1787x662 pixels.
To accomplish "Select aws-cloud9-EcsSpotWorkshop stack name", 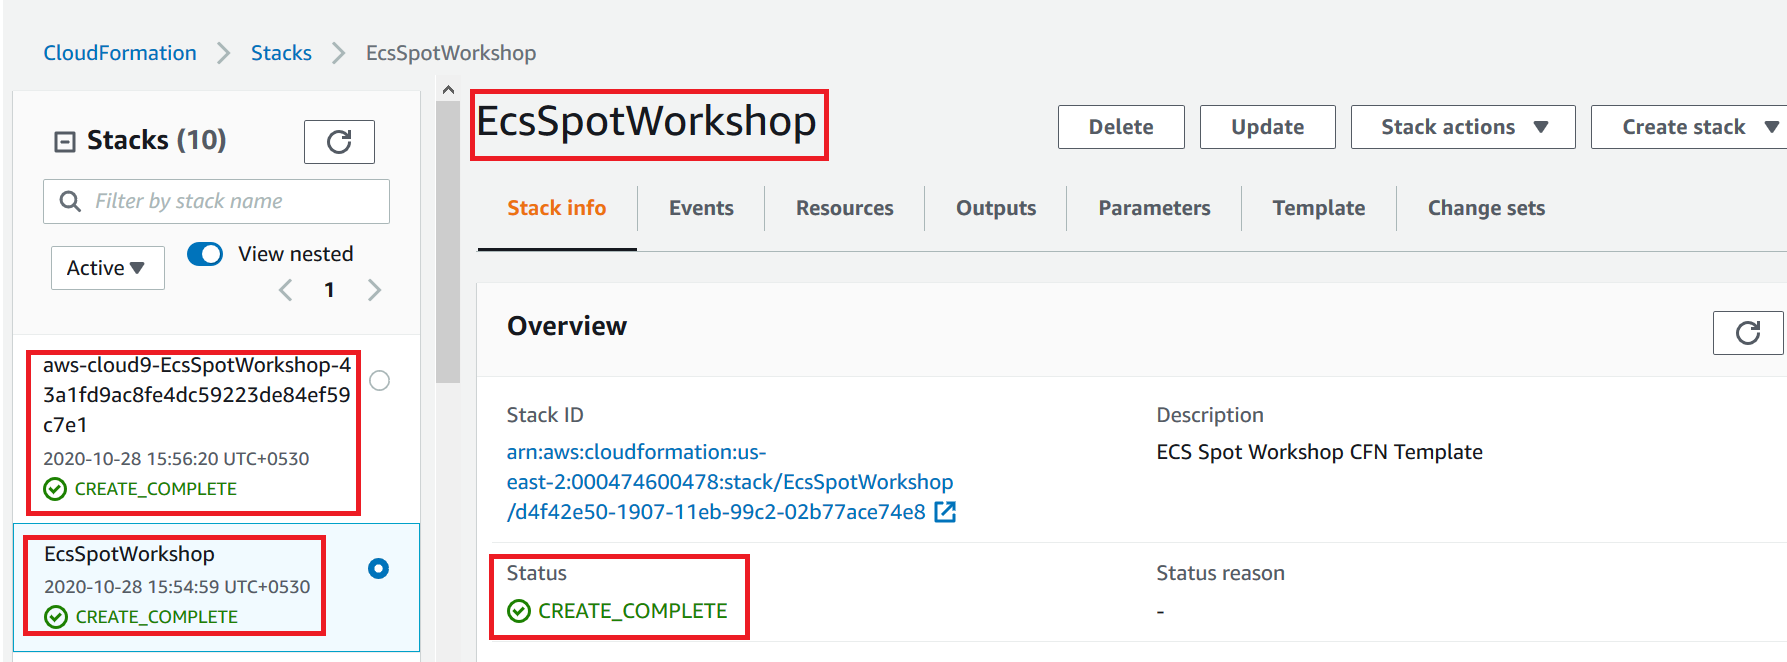I will click(x=197, y=395).
